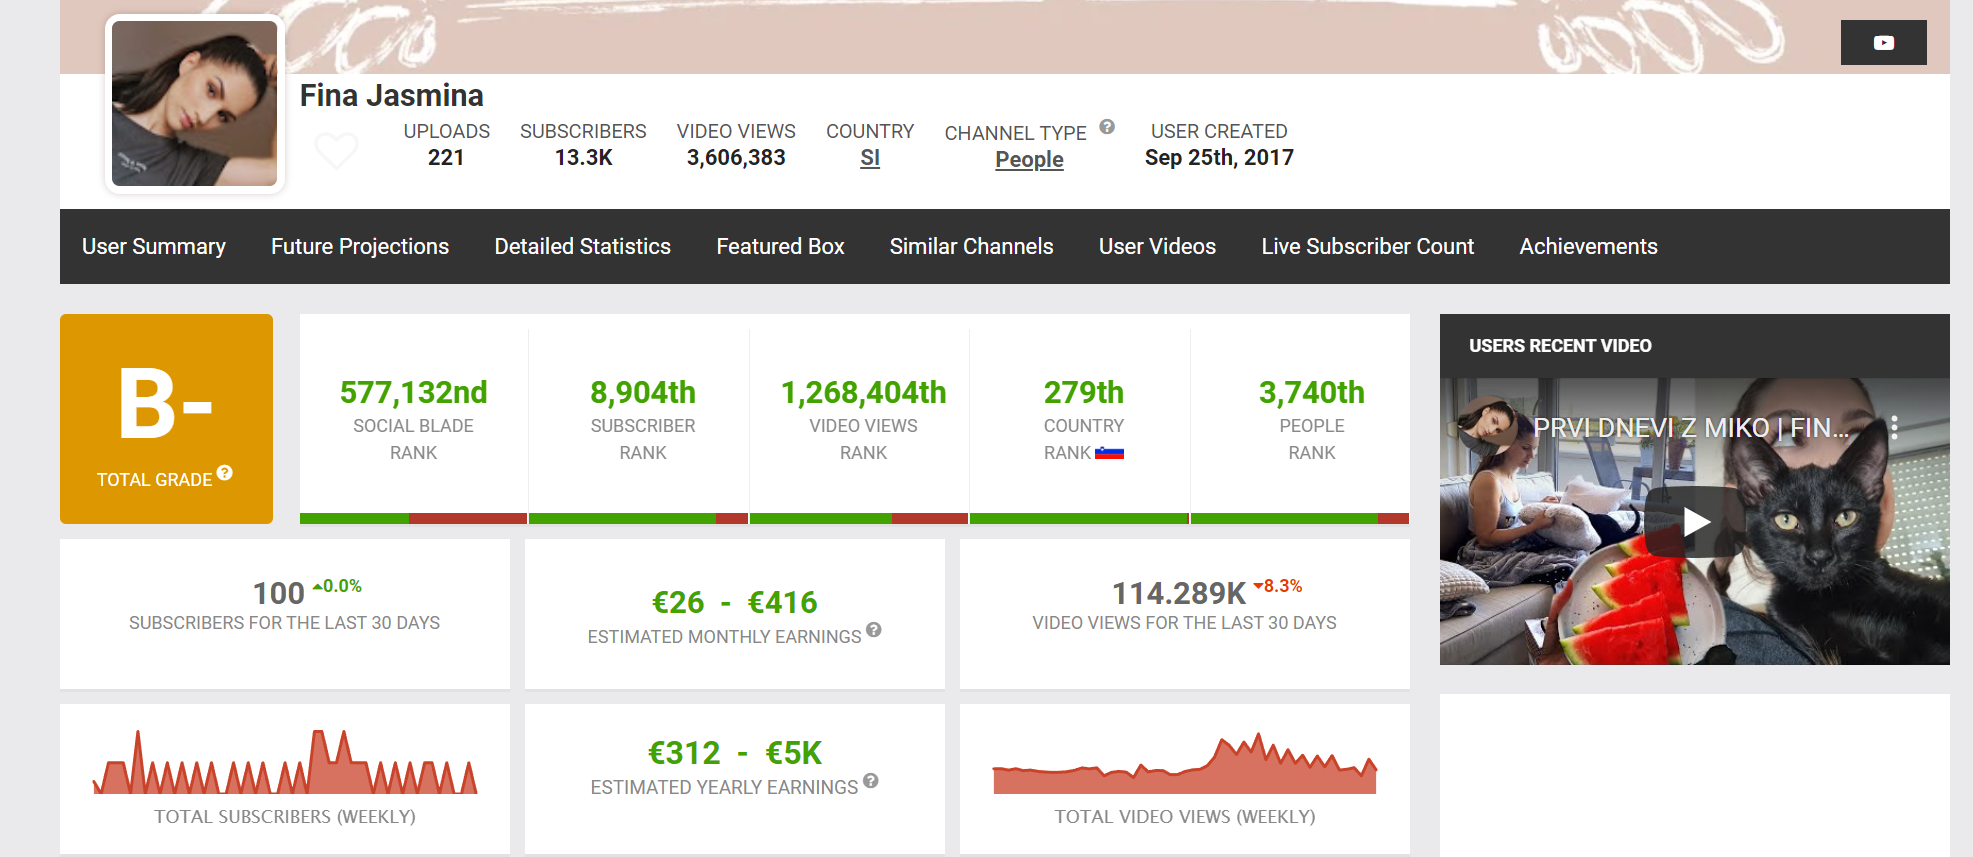This screenshot has height=857, width=1973.
Task: Click the heart favorite icon
Action: click(x=336, y=151)
